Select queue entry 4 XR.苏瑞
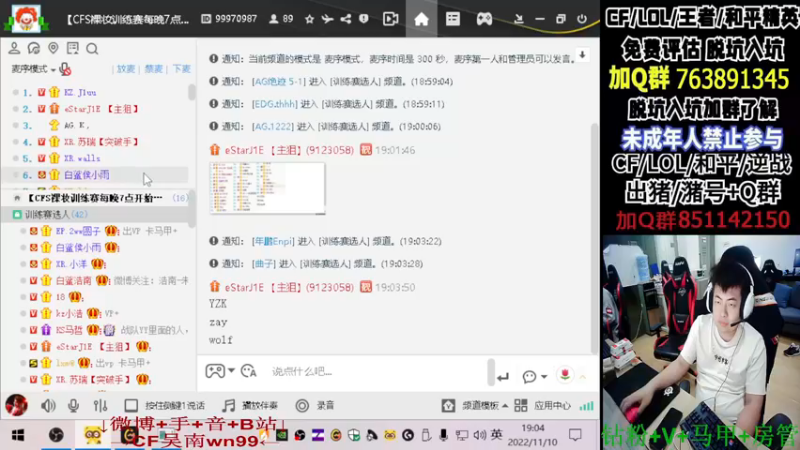The image size is (800, 450). click(94, 141)
